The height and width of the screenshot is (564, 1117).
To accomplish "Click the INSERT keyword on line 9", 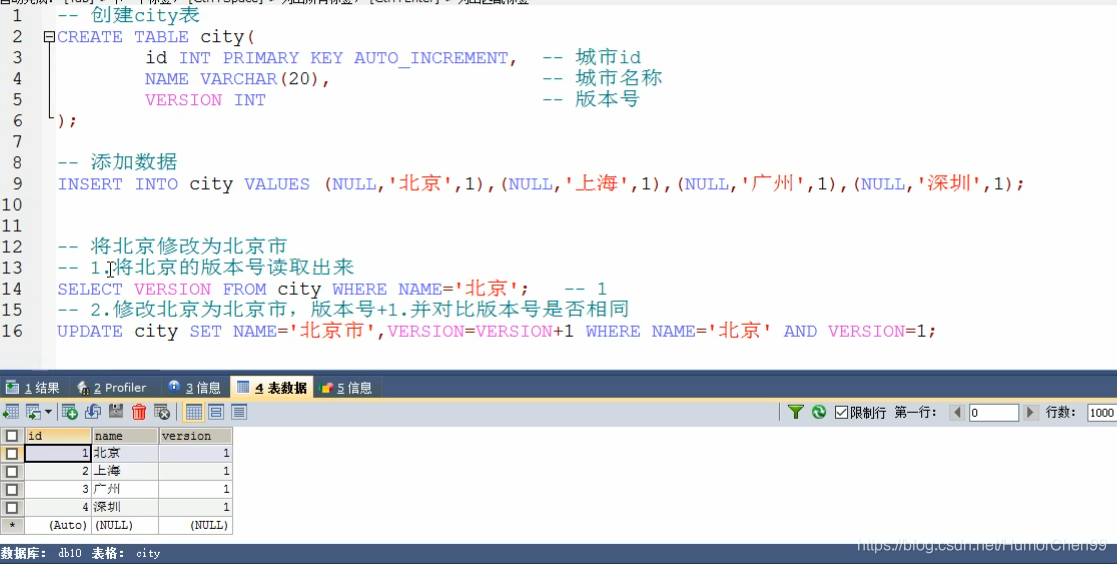I will (90, 184).
